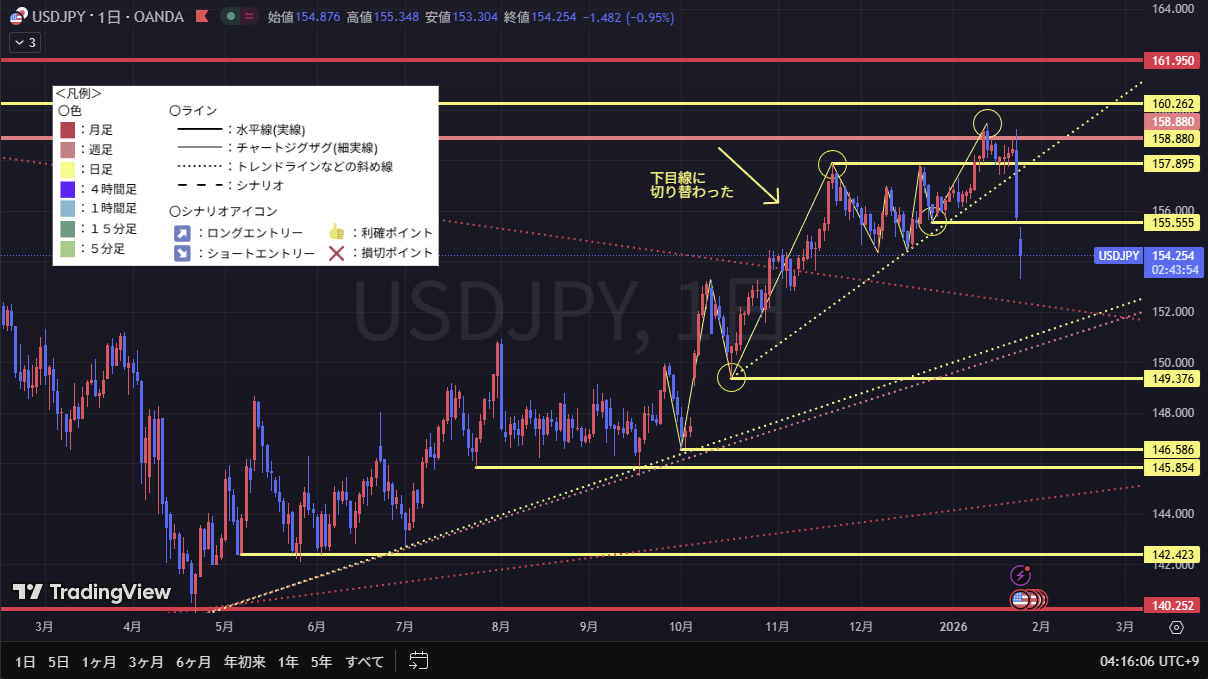Viewport: 1208px width, 679px height.
Task: Open the UTC+9 timezone menu
Action: (x=1151, y=661)
